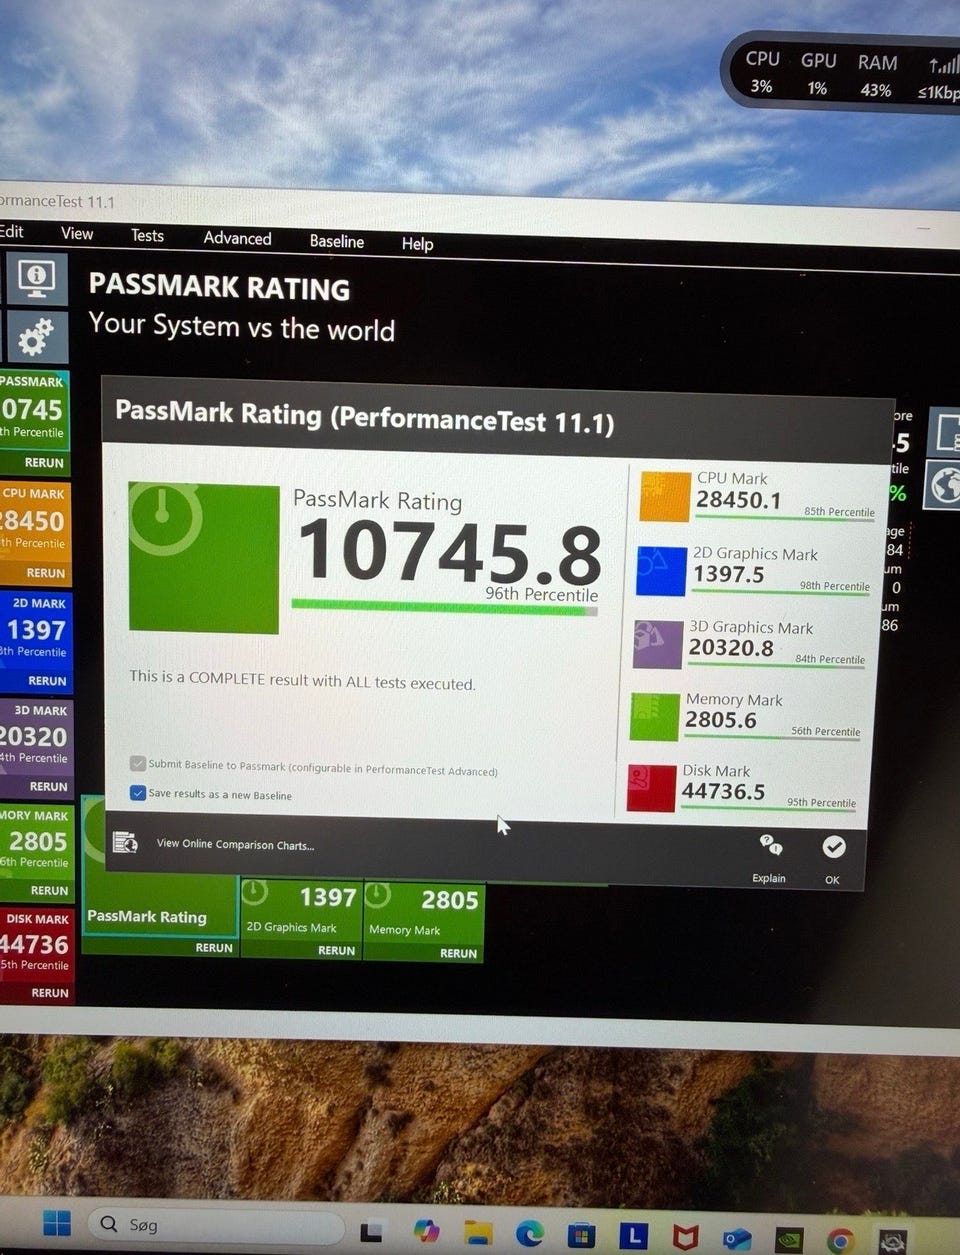This screenshot has height=1255, width=960.
Task: Click the purple 3D Graphics Mark icon
Action: [658, 645]
